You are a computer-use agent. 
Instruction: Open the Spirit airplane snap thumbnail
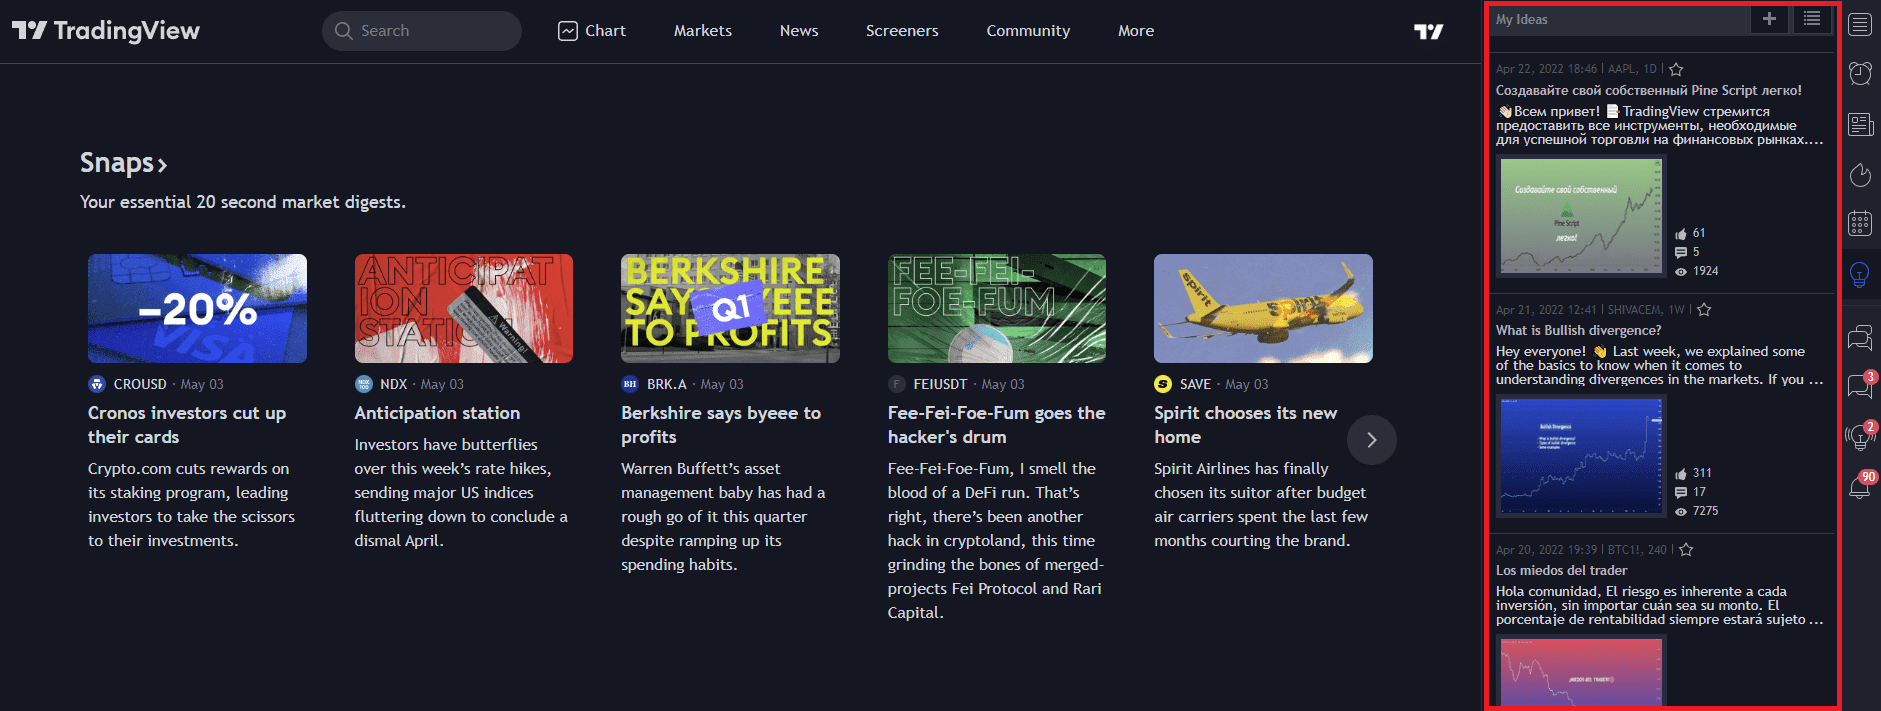[x=1263, y=308]
